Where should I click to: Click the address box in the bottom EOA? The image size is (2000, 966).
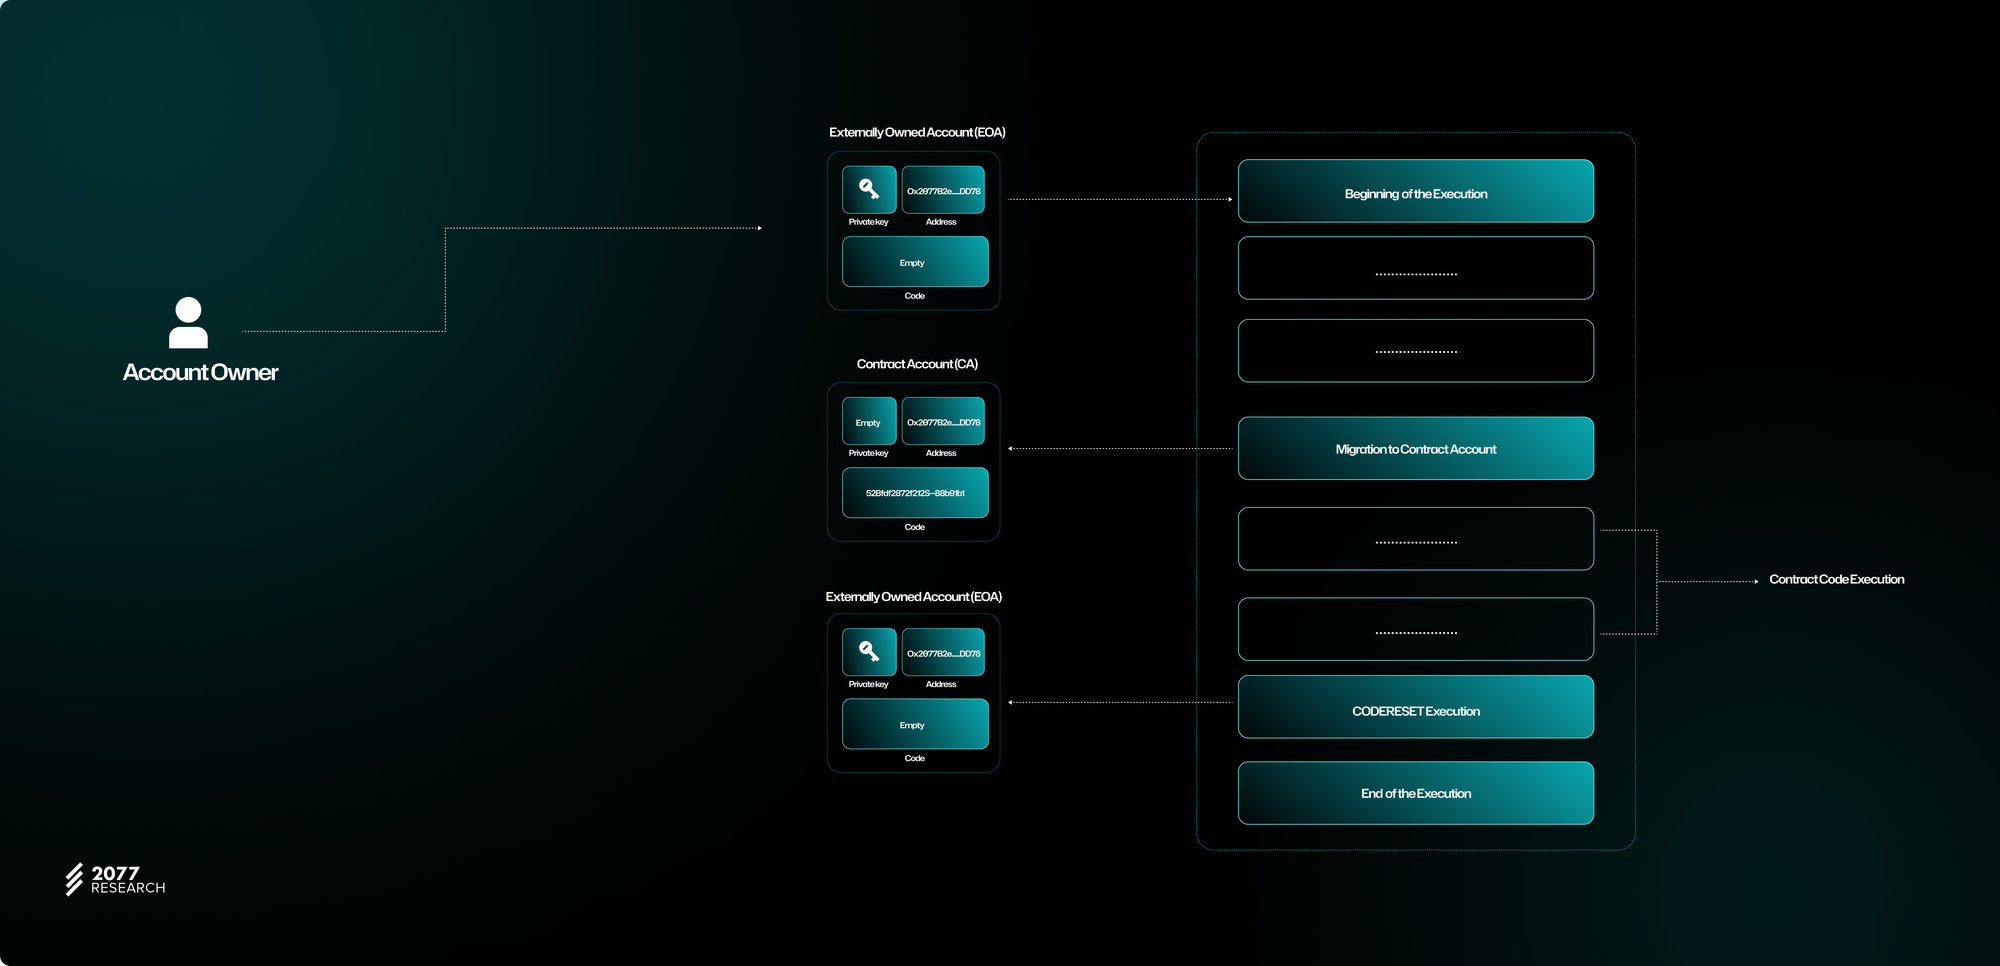coord(943,652)
